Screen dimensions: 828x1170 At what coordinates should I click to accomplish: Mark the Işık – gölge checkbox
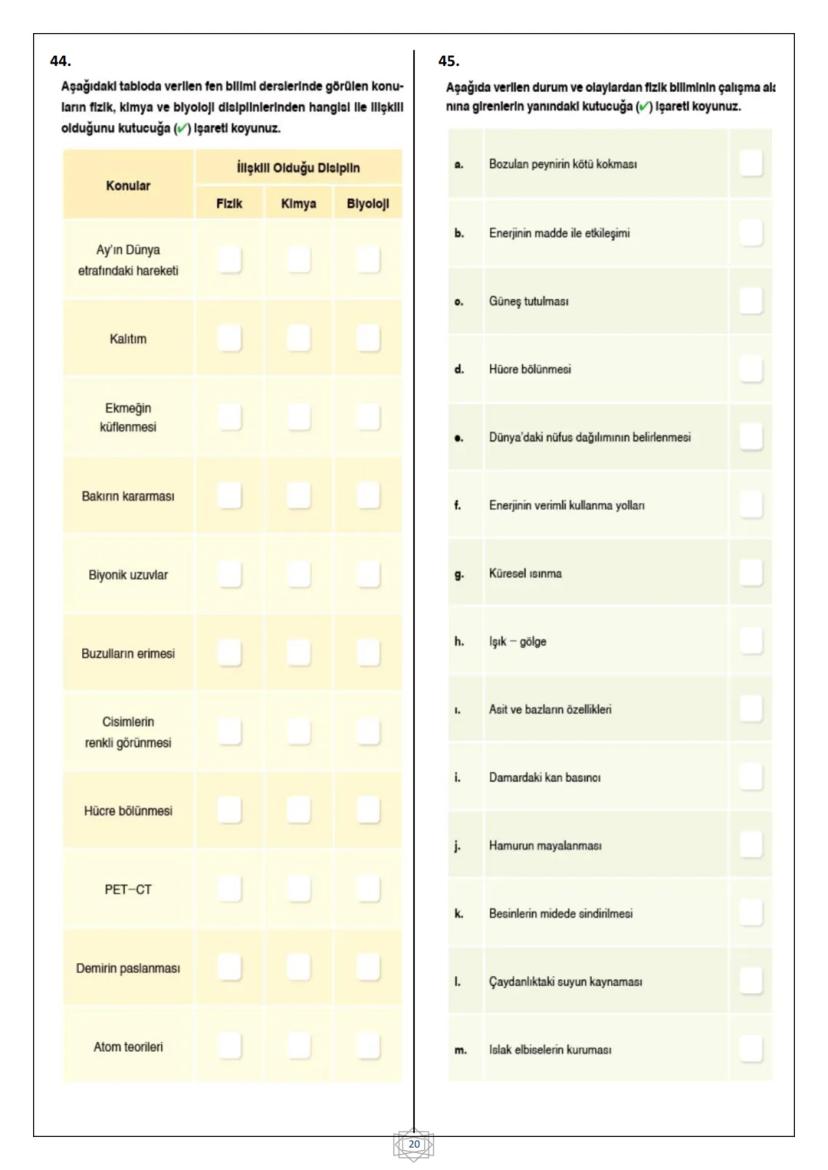(x=750, y=641)
